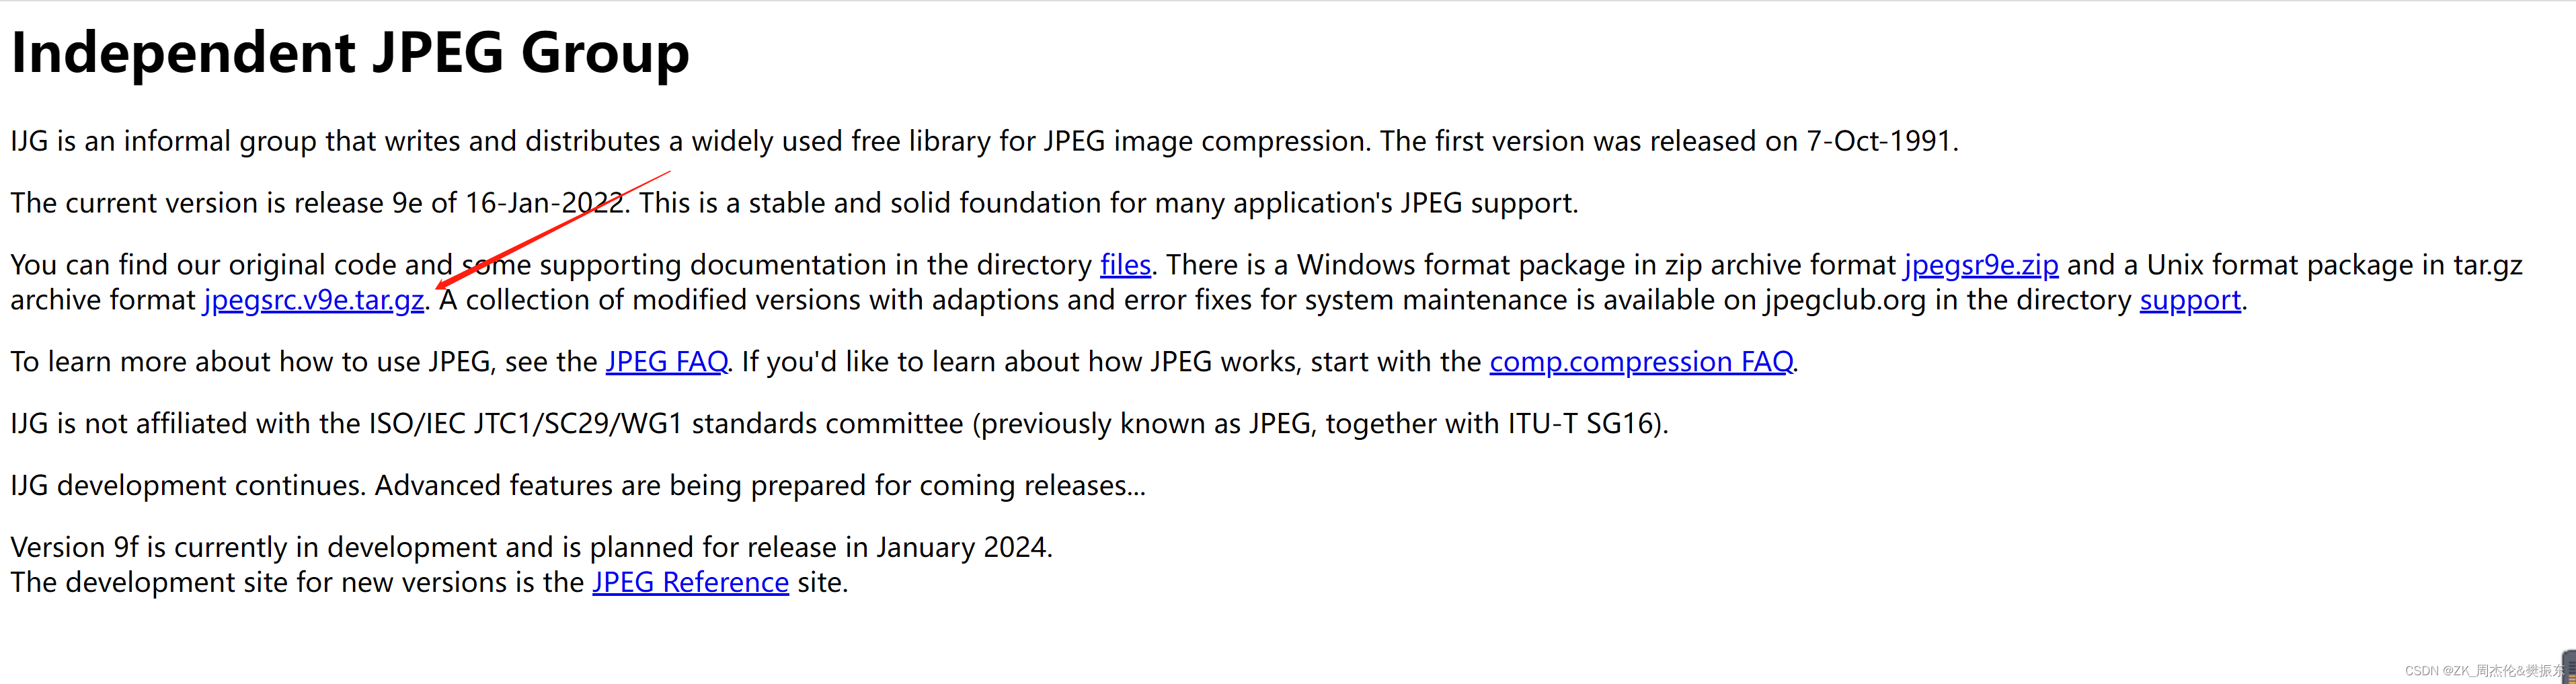Click the 16-Jan-2022 date text

[x=544, y=203]
